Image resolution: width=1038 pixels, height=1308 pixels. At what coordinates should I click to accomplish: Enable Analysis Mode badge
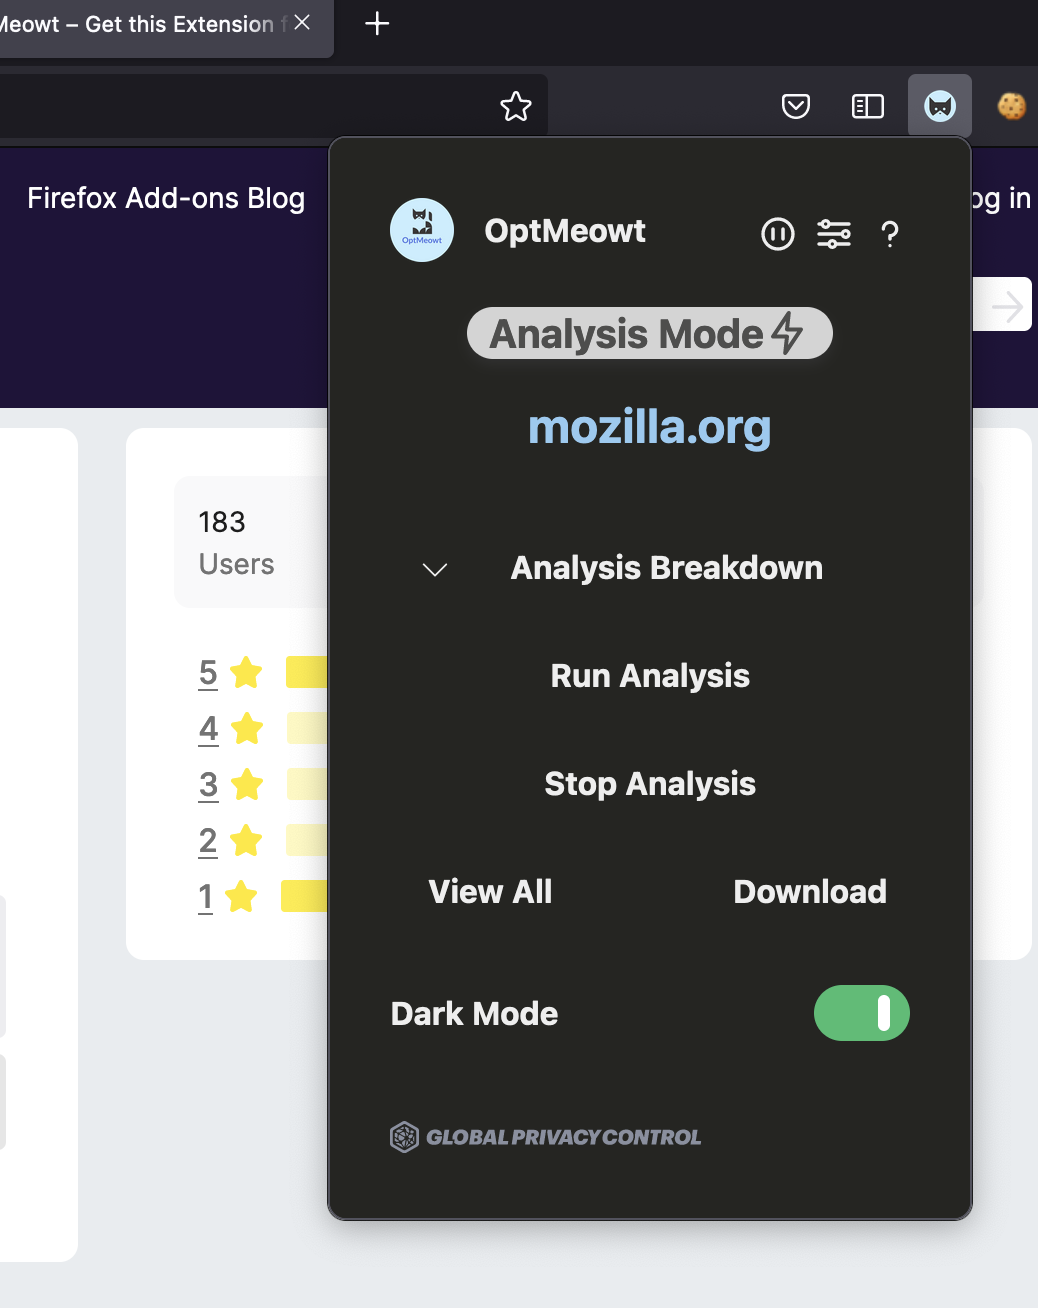point(649,333)
